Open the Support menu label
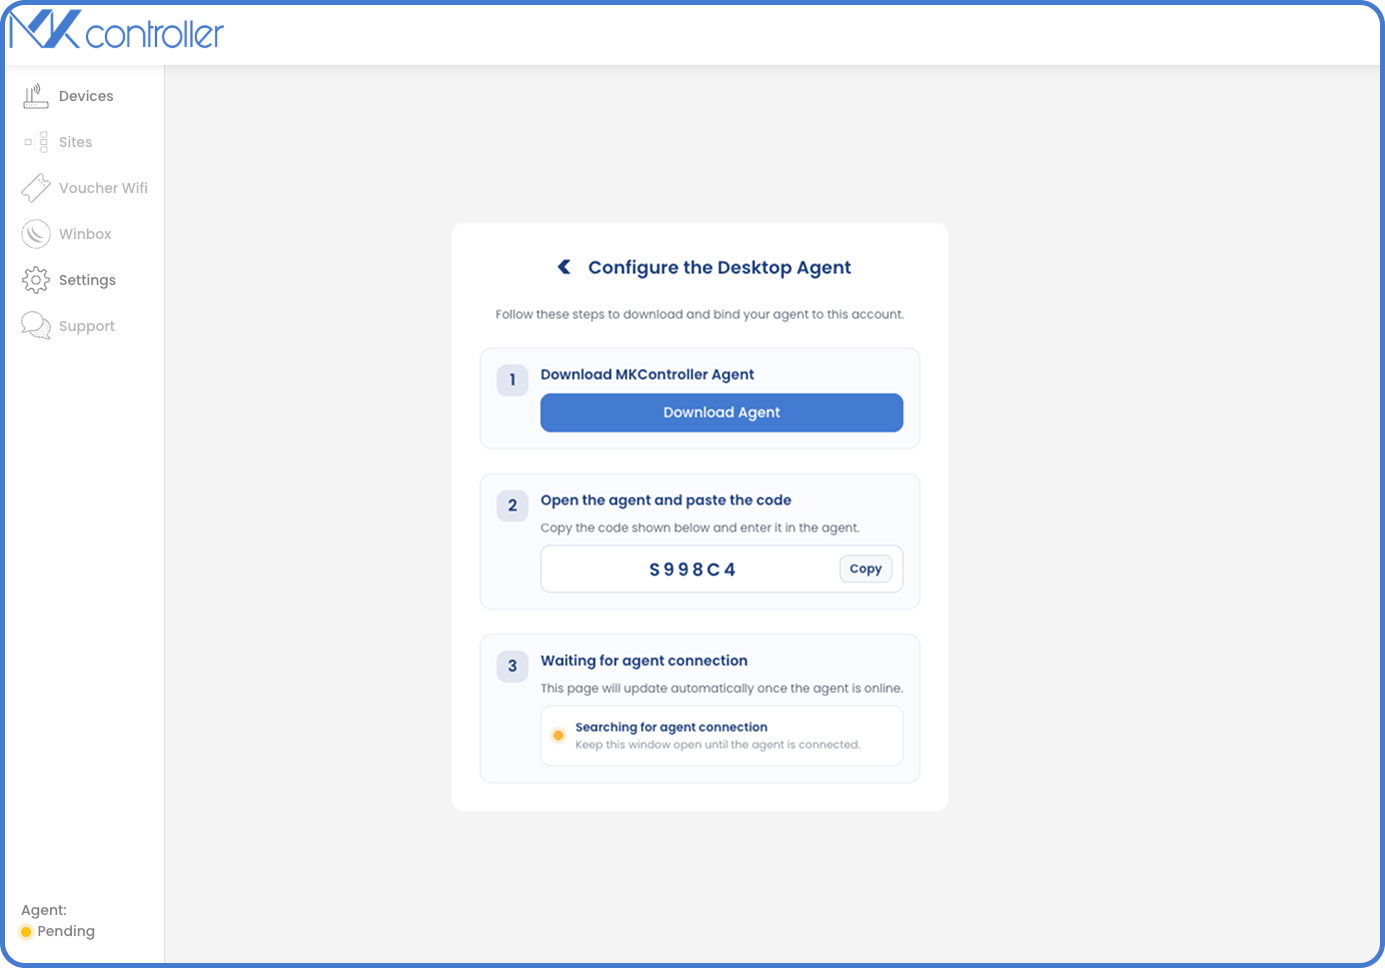Screen dimensions: 1385x968 87,326
